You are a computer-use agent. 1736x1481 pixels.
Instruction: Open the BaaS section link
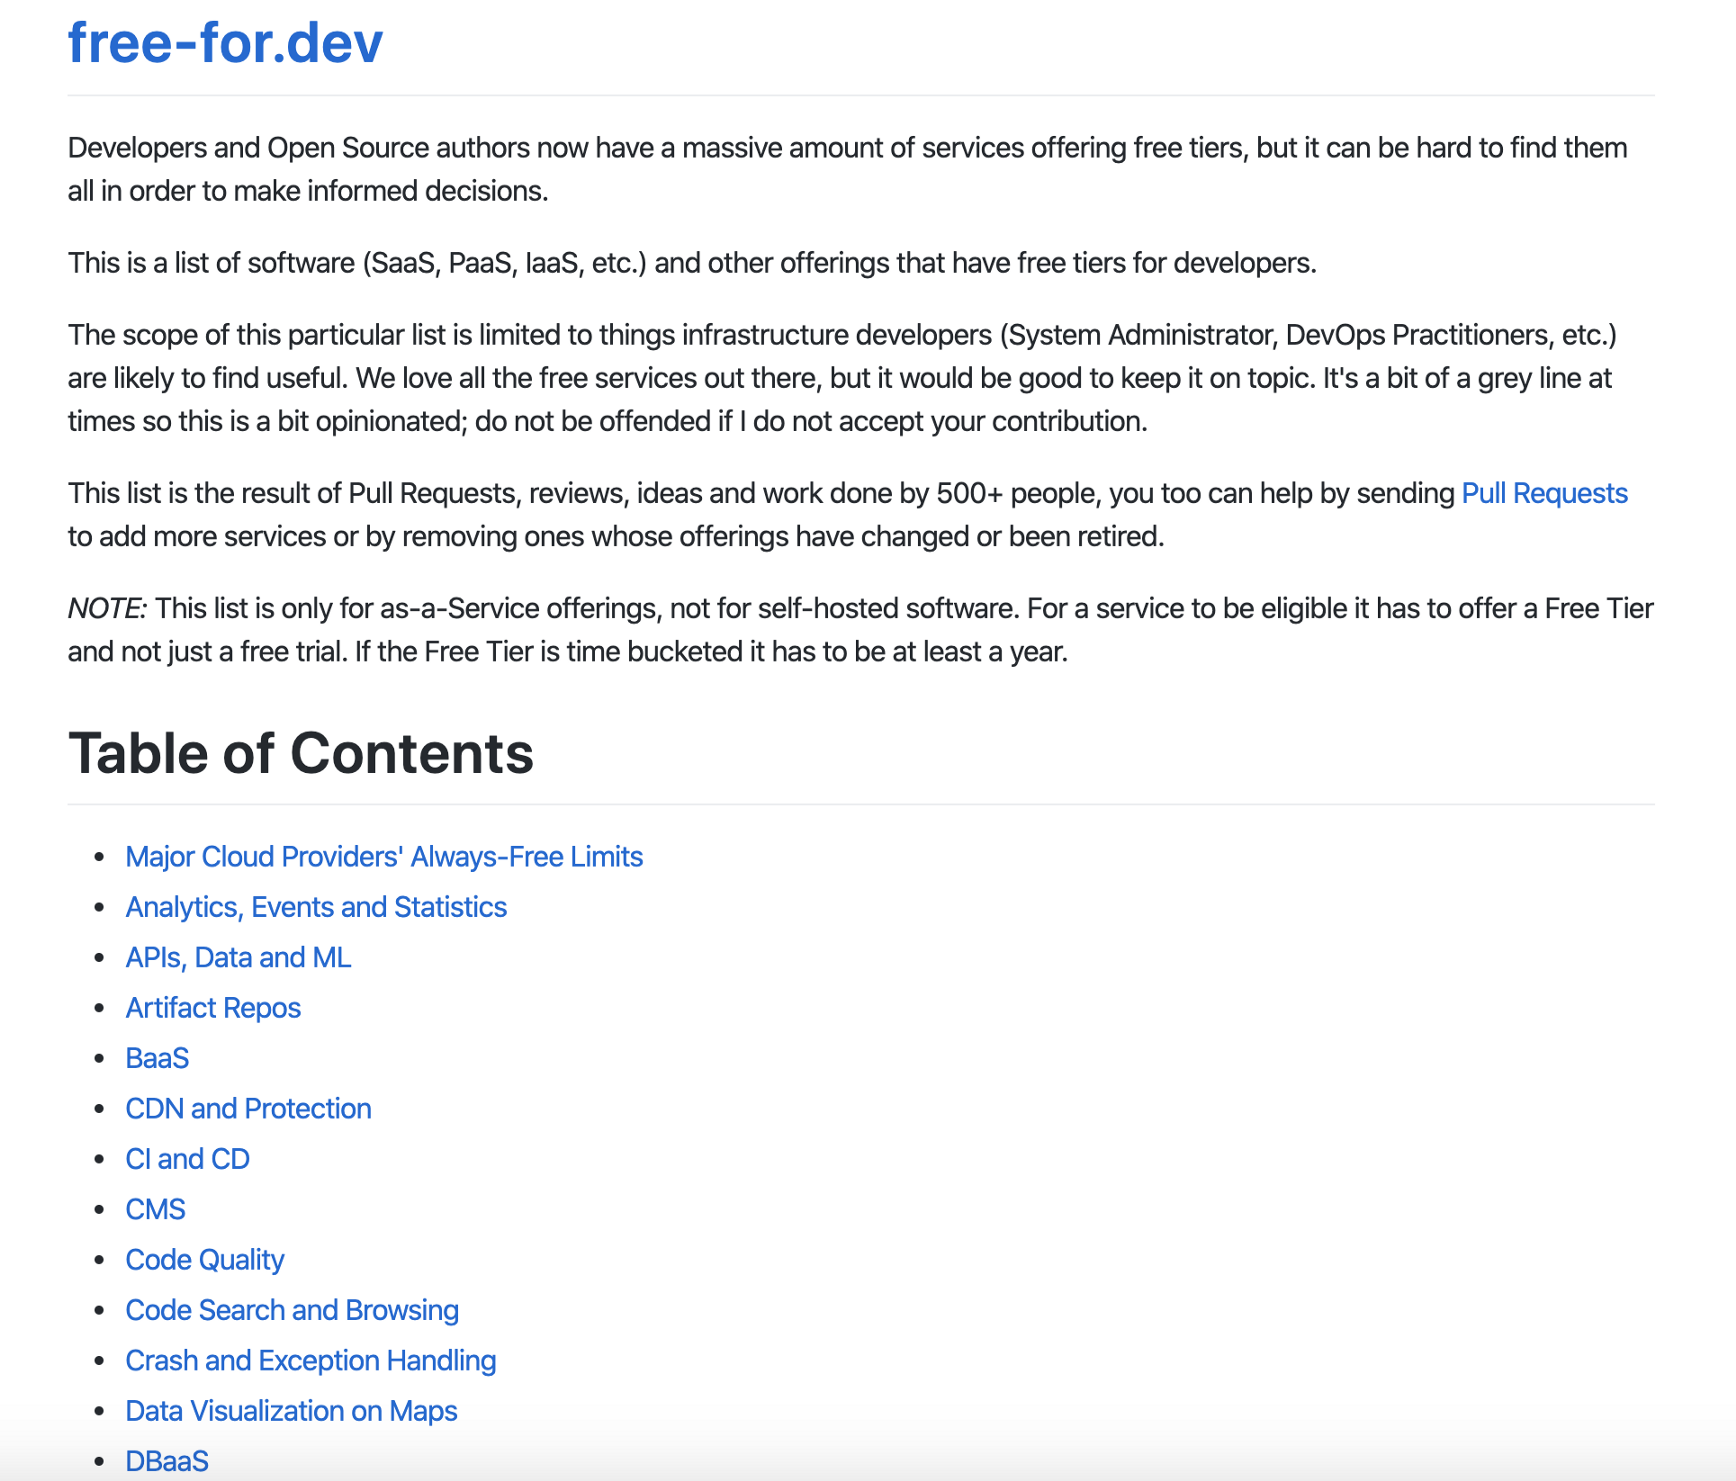pos(157,1058)
